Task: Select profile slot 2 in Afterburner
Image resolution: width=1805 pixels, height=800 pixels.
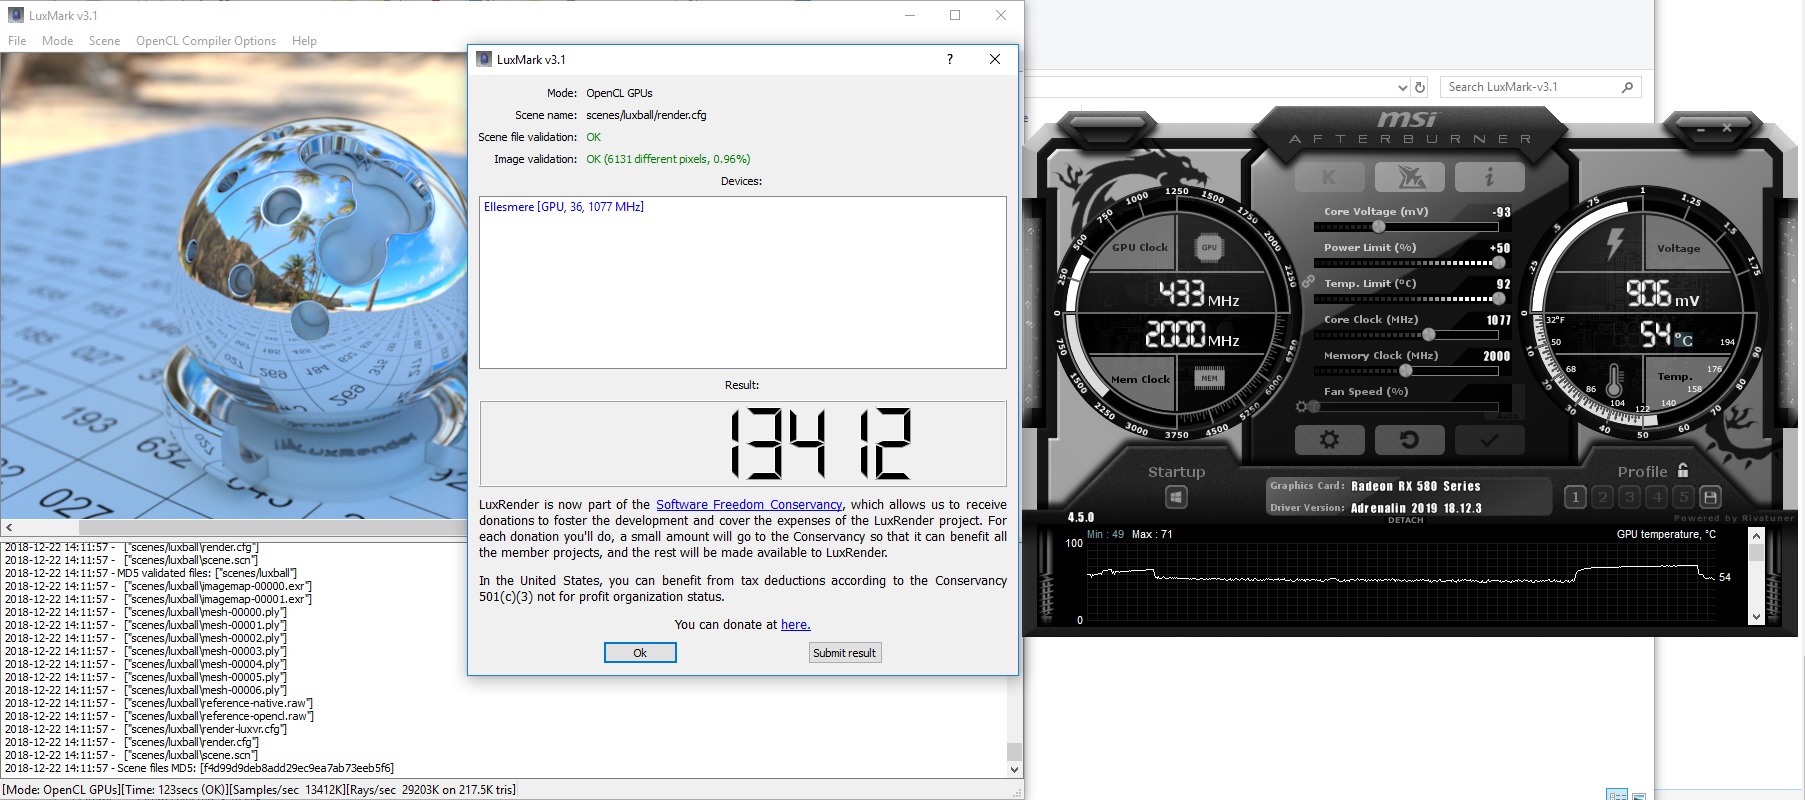Action: coord(1602,497)
